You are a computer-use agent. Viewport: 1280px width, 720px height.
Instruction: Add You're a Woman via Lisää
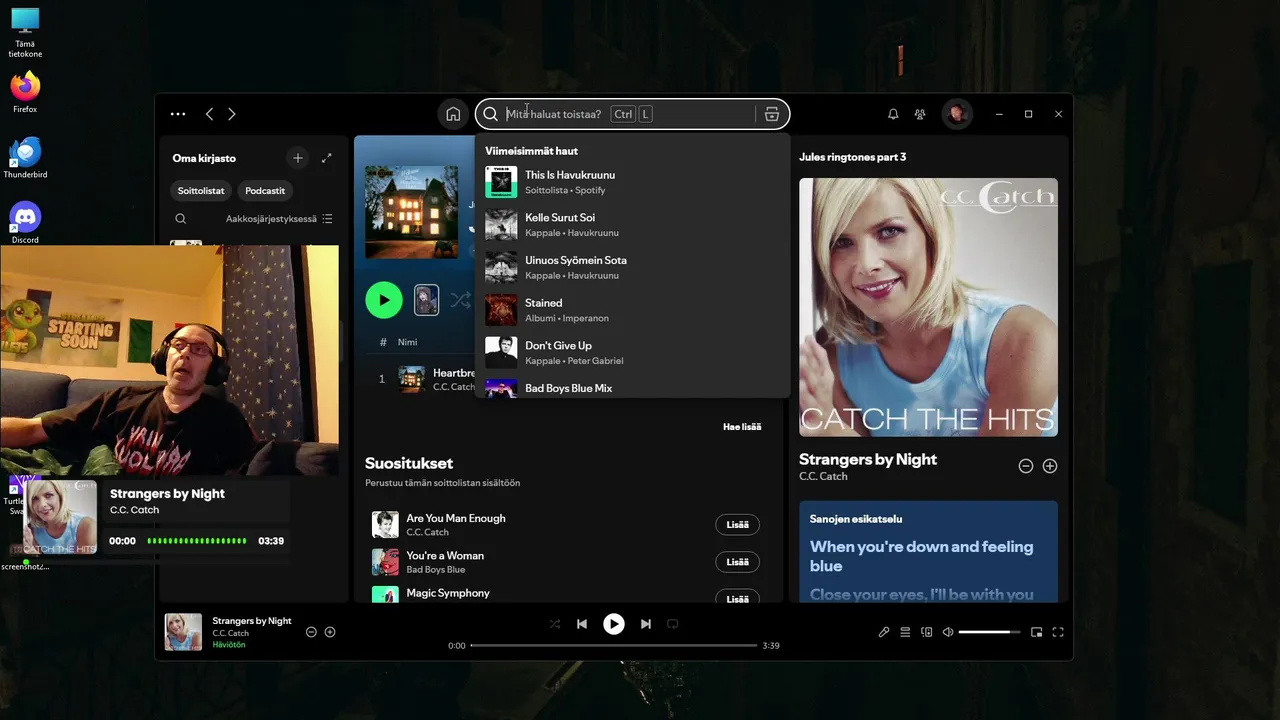[737, 562]
